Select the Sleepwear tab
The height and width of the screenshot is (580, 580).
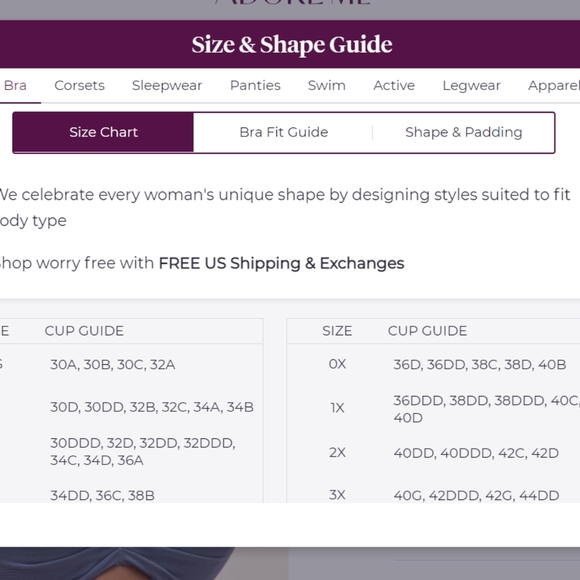pyautogui.click(x=167, y=85)
